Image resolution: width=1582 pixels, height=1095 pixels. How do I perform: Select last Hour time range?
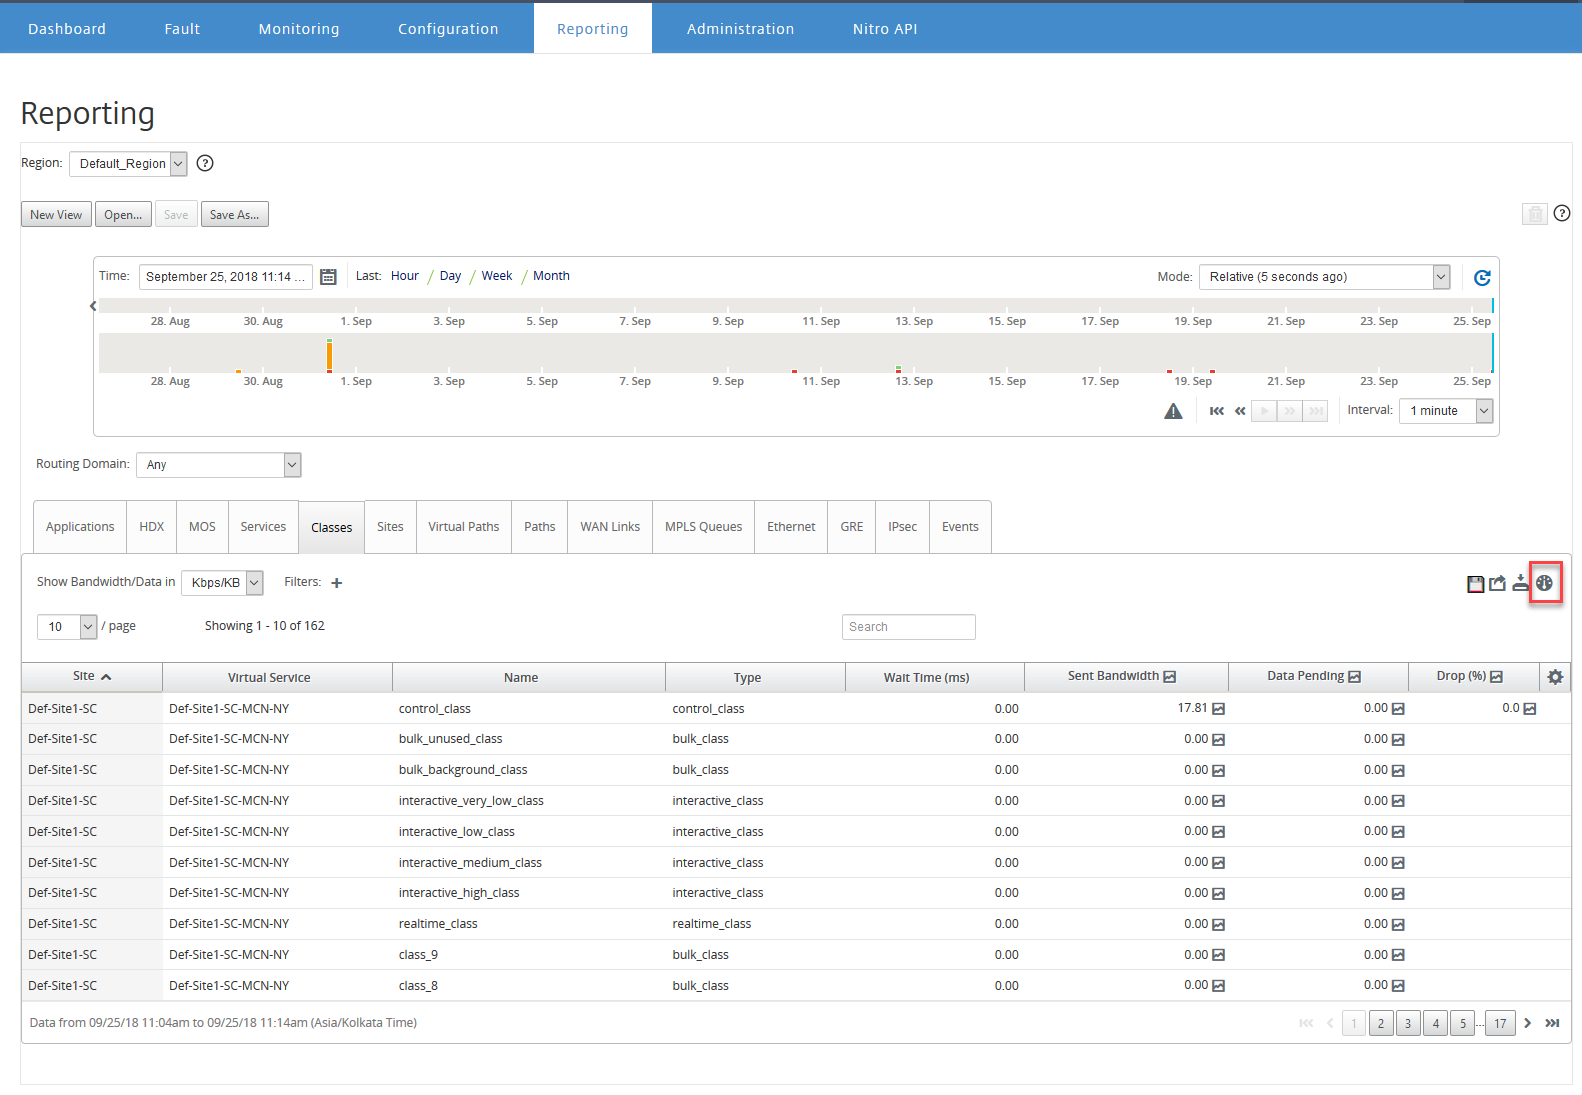(405, 276)
